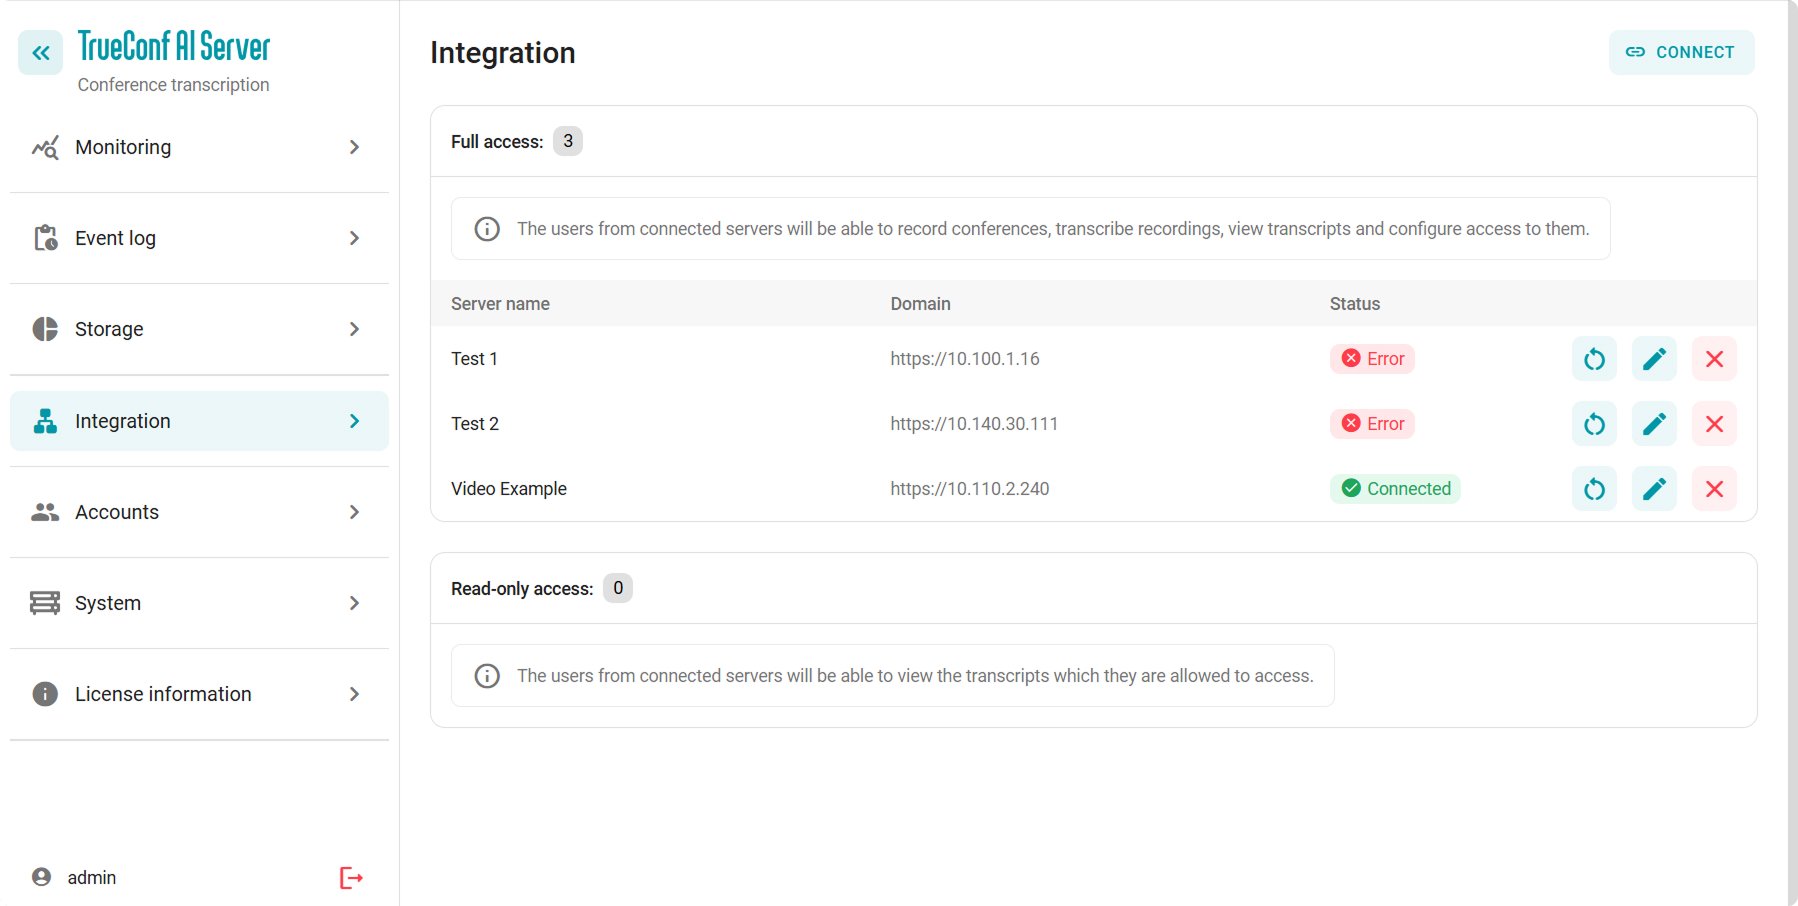Open the Event log menu item

coord(115,238)
